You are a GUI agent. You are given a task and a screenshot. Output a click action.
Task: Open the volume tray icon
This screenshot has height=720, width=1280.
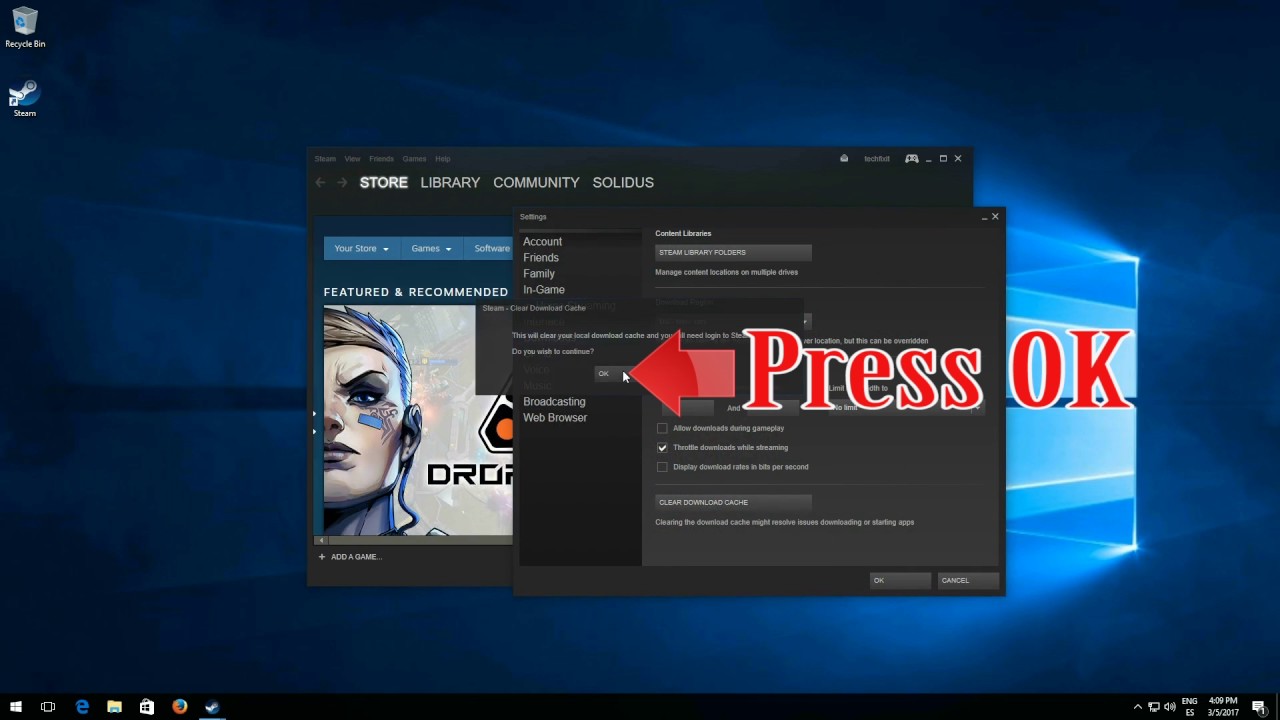click(x=1169, y=707)
